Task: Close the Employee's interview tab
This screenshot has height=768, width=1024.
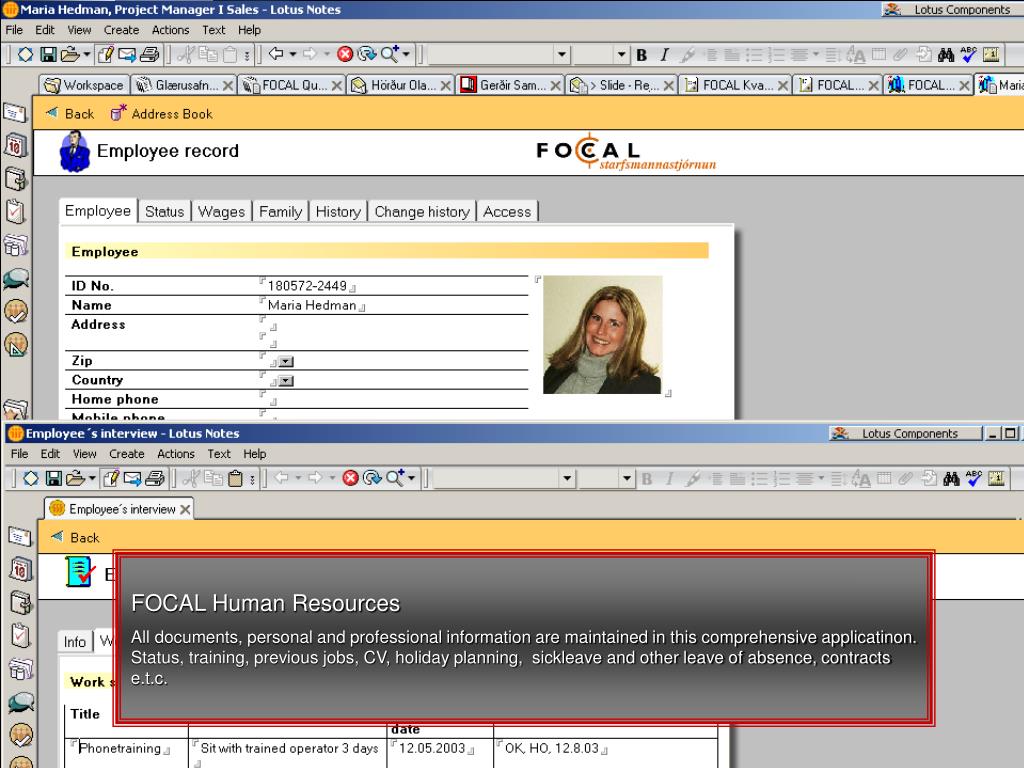Action: (185, 509)
